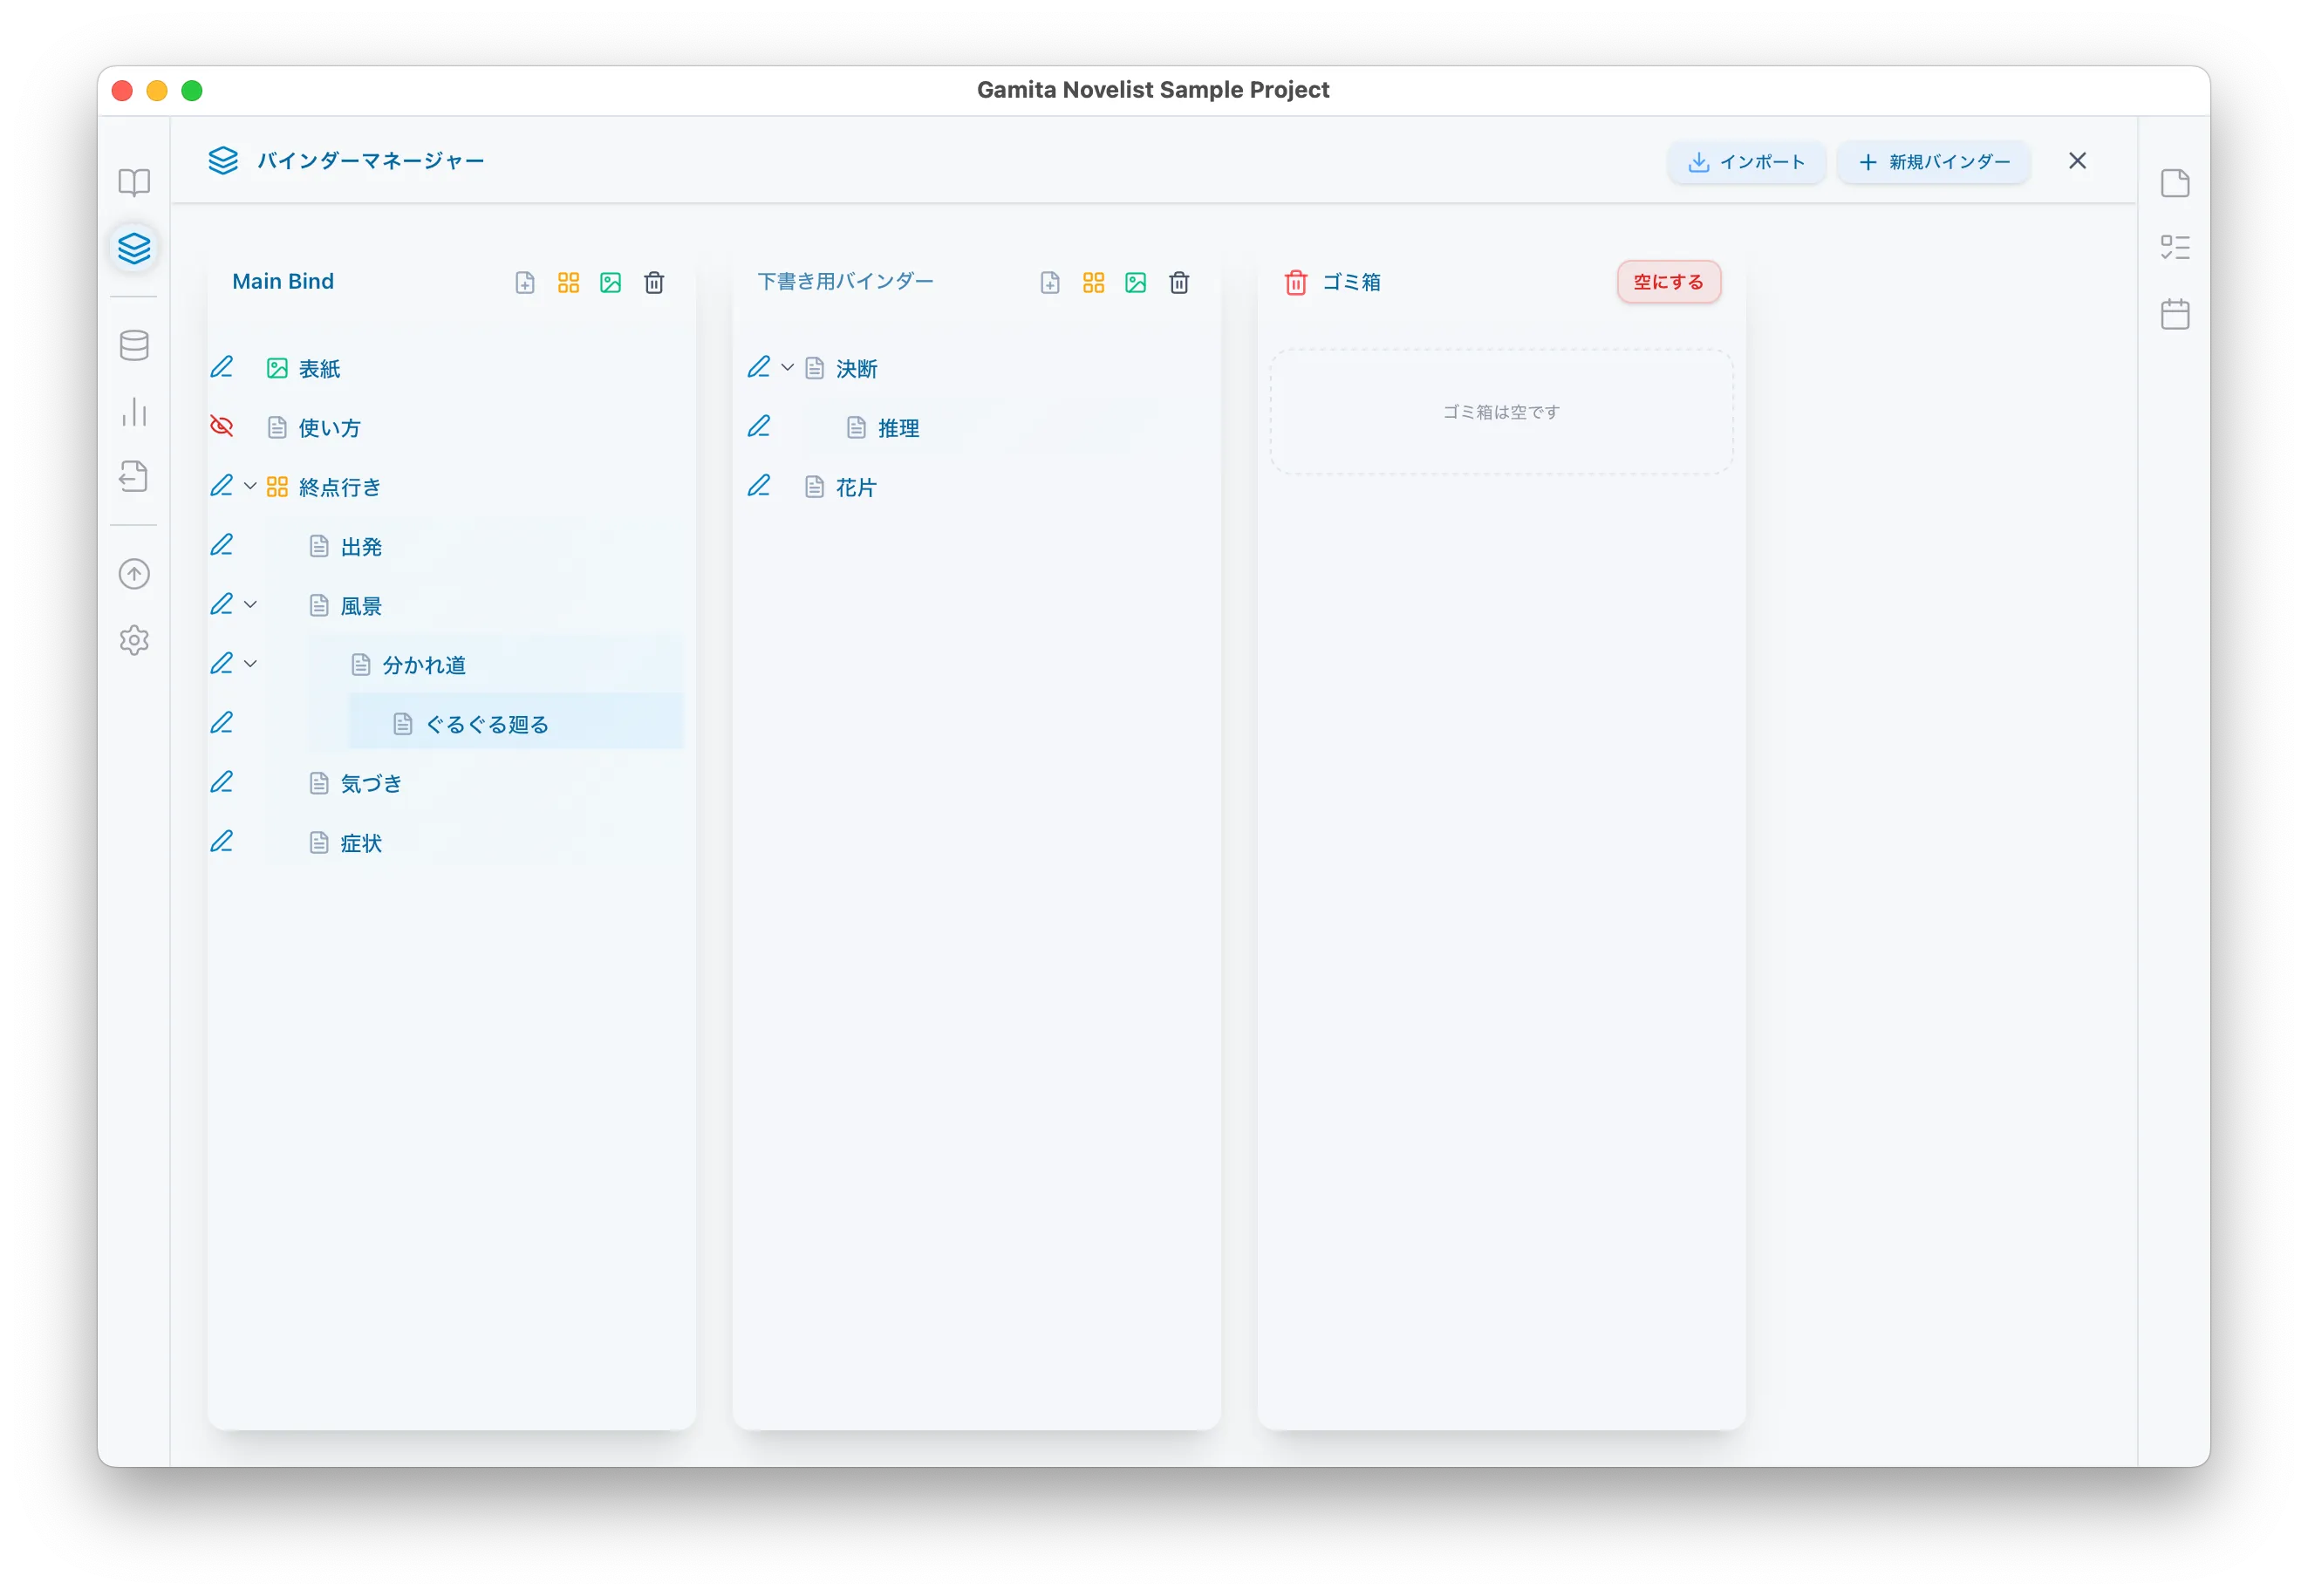Image resolution: width=2308 pixels, height=1596 pixels.
Task: Delete the Main Bind binder
Action: (654, 283)
